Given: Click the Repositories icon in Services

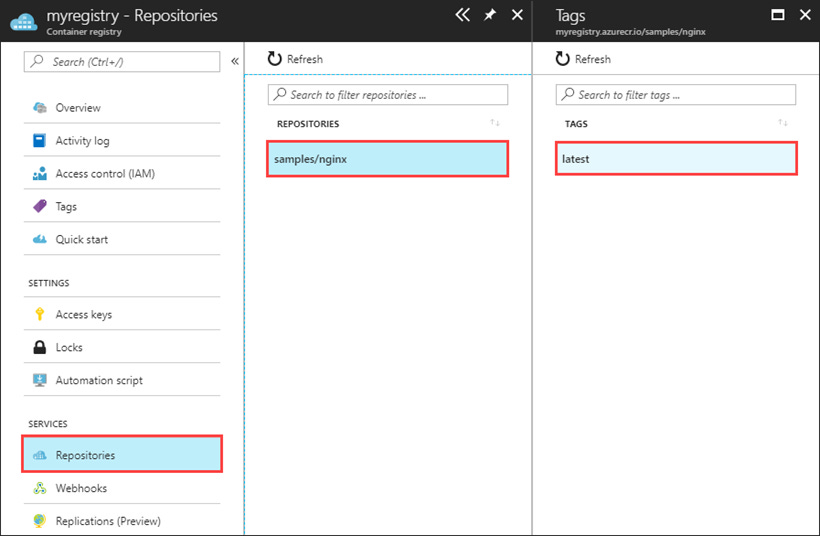Looking at the screenshot, I should [40, 455].
